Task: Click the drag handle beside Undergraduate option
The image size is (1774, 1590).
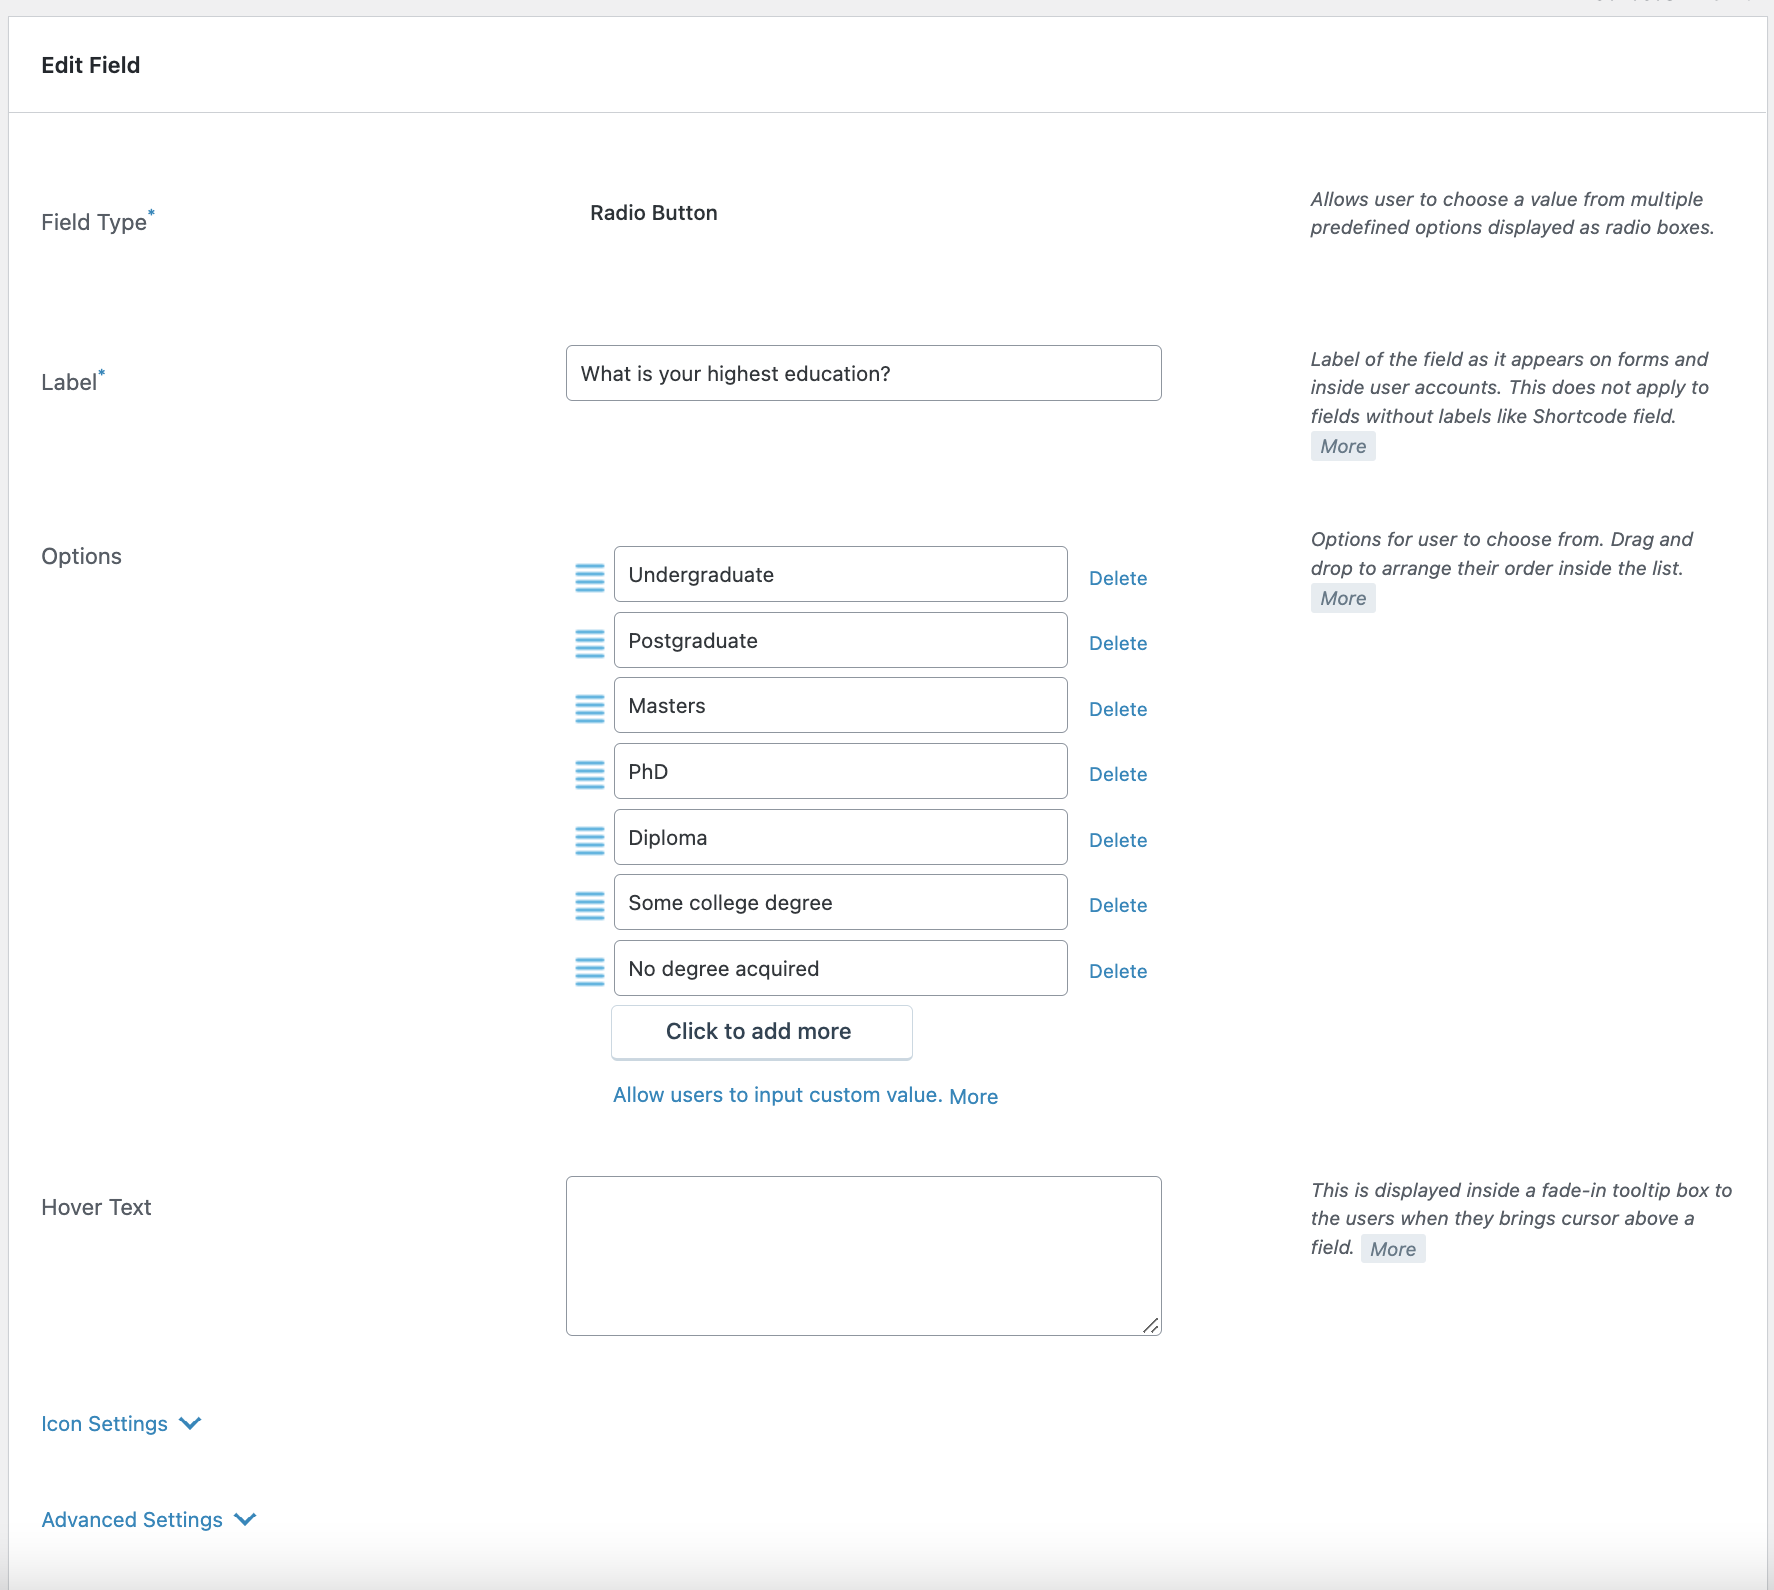Action: 590,577
